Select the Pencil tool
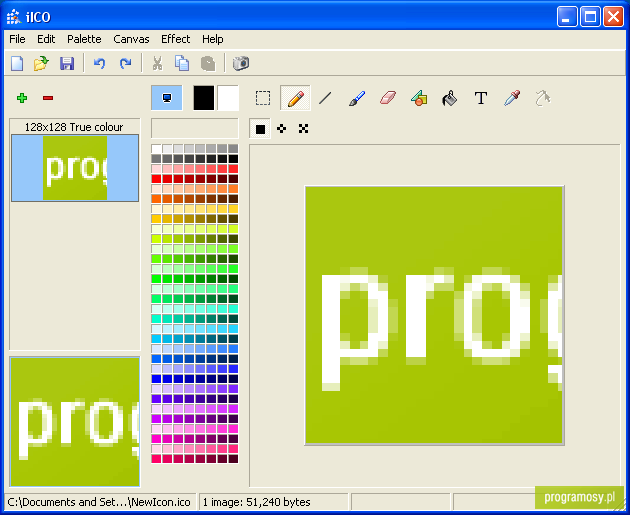This screenshot has width=630, height=515. click(295, 98)
